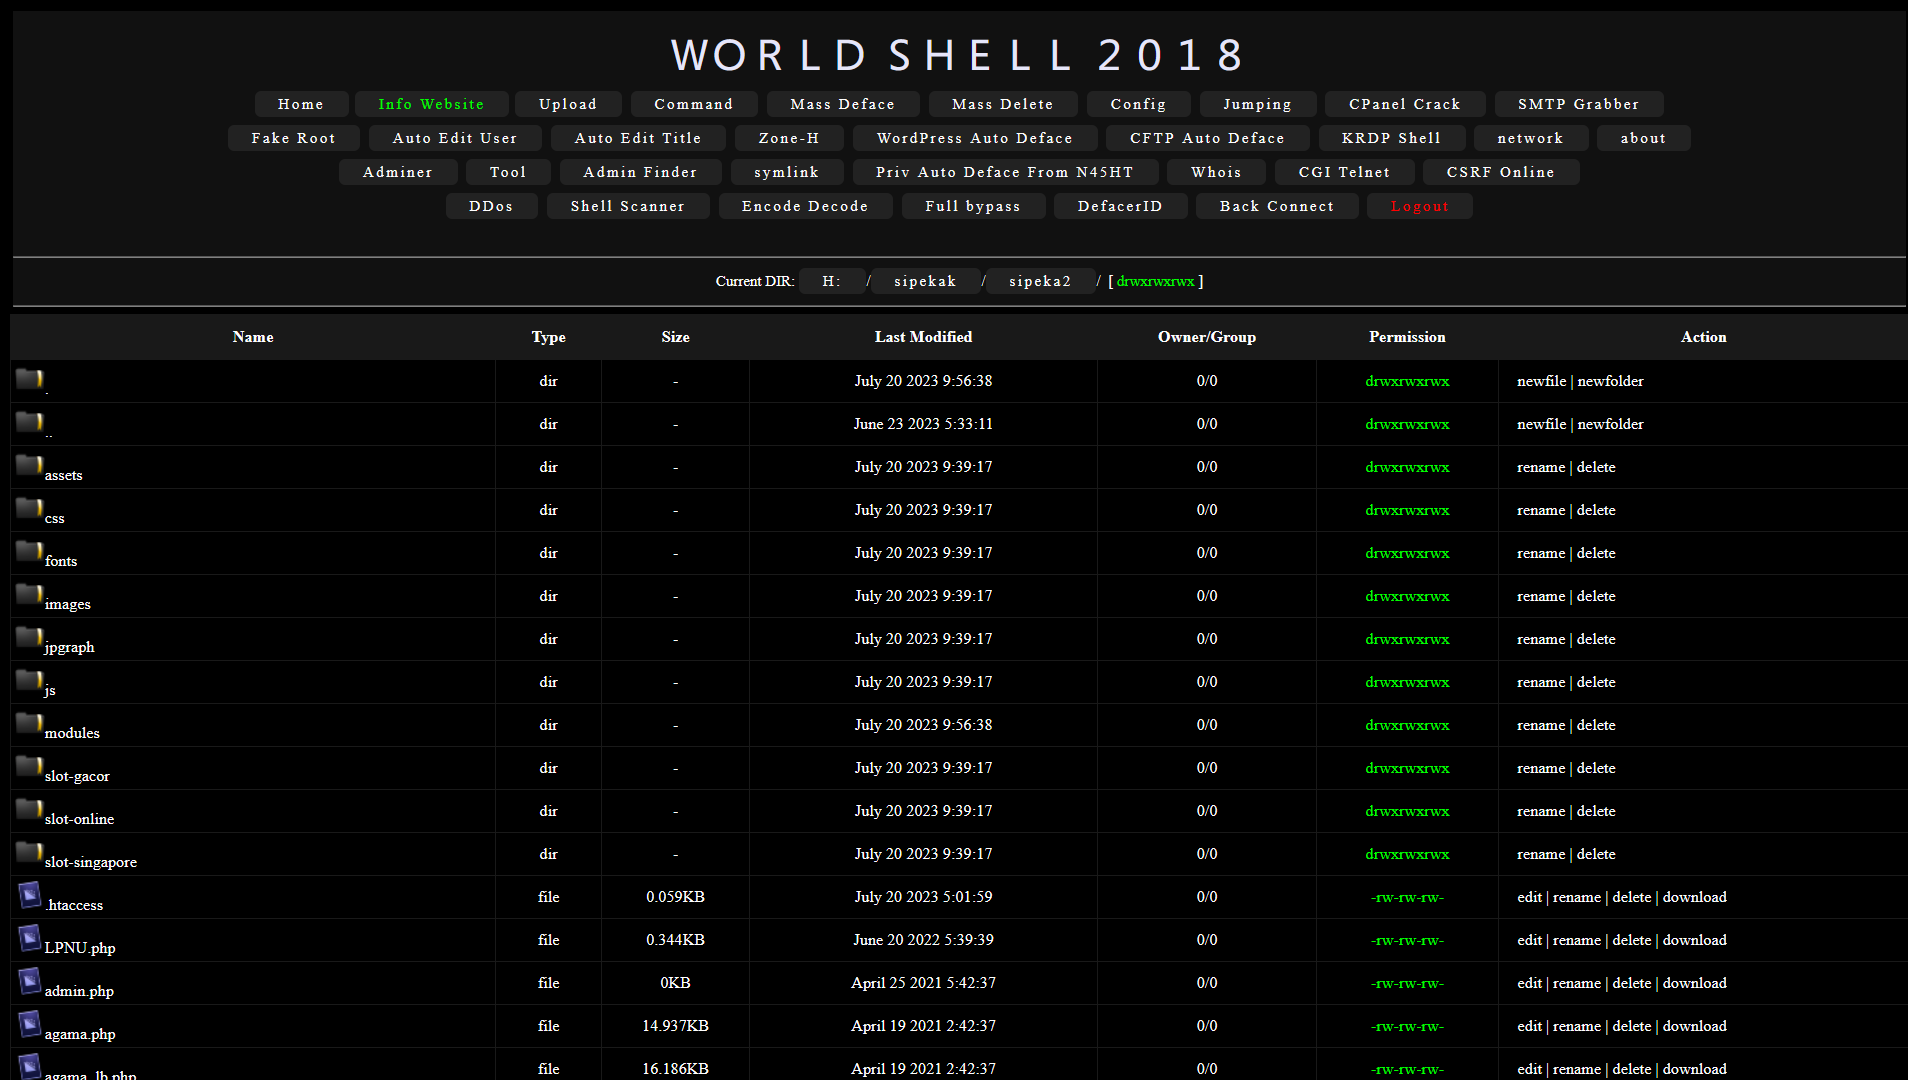This screenshot has width=1908, height=1080.
Task: Click rename in the fonts row
Action: pos(1540,553)
